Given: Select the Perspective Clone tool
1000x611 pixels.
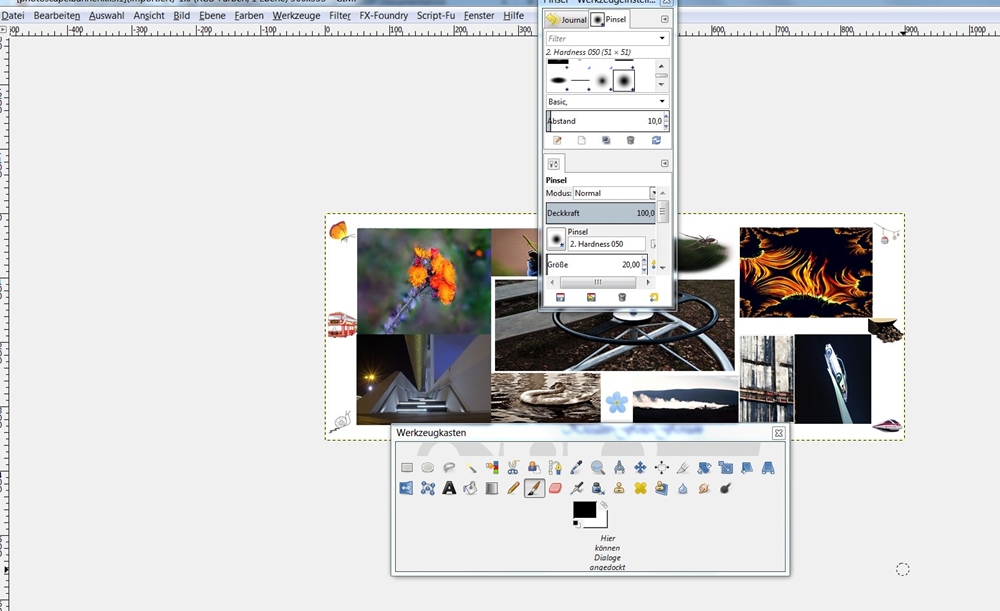Looking at the screenshot, I should (x=662, y=489).
